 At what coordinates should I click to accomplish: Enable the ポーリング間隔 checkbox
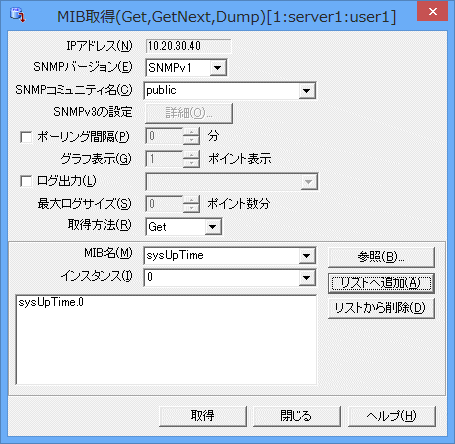tap(26, 137)
